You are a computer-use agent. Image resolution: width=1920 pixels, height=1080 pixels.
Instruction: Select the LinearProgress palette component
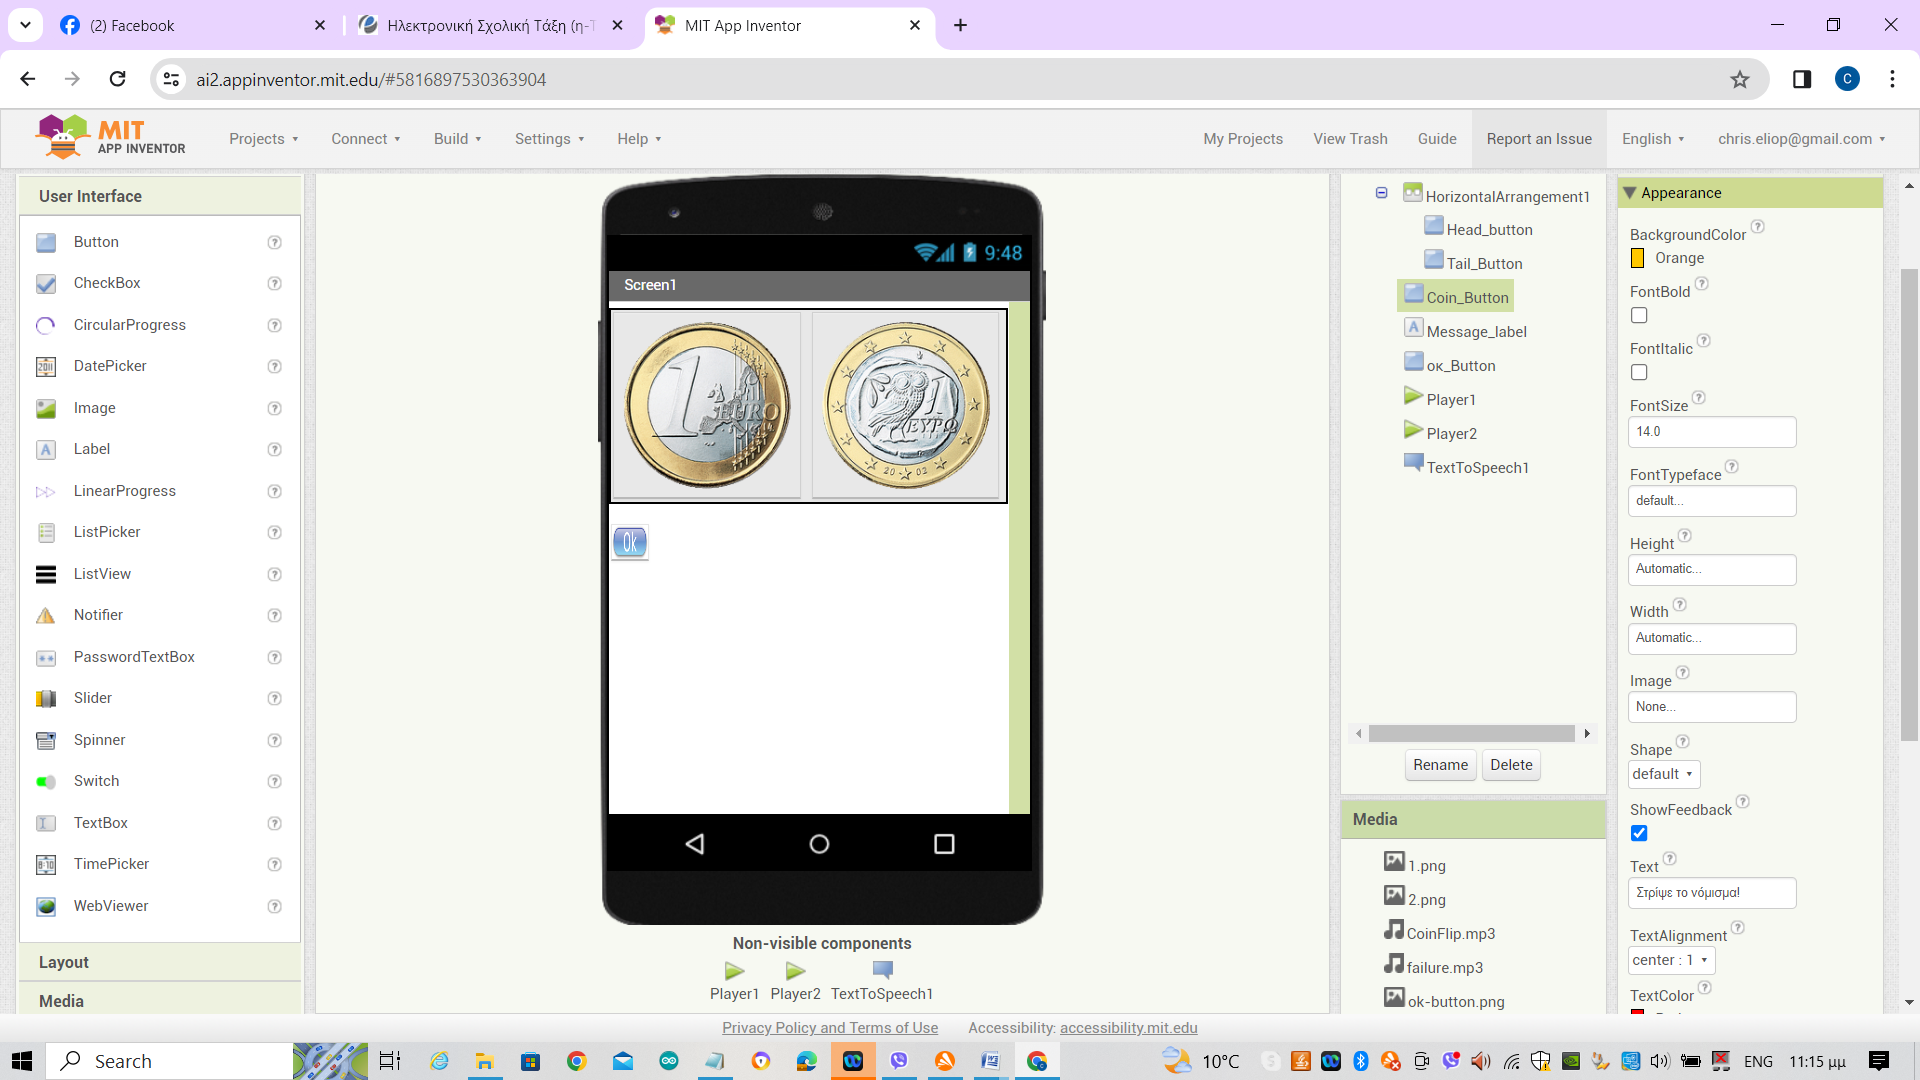tap(124, 491)
